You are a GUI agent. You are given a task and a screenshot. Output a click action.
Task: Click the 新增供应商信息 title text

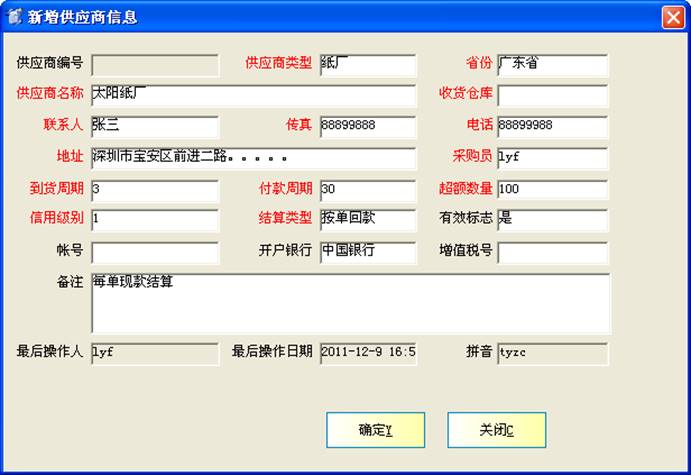tap(82, 18)
